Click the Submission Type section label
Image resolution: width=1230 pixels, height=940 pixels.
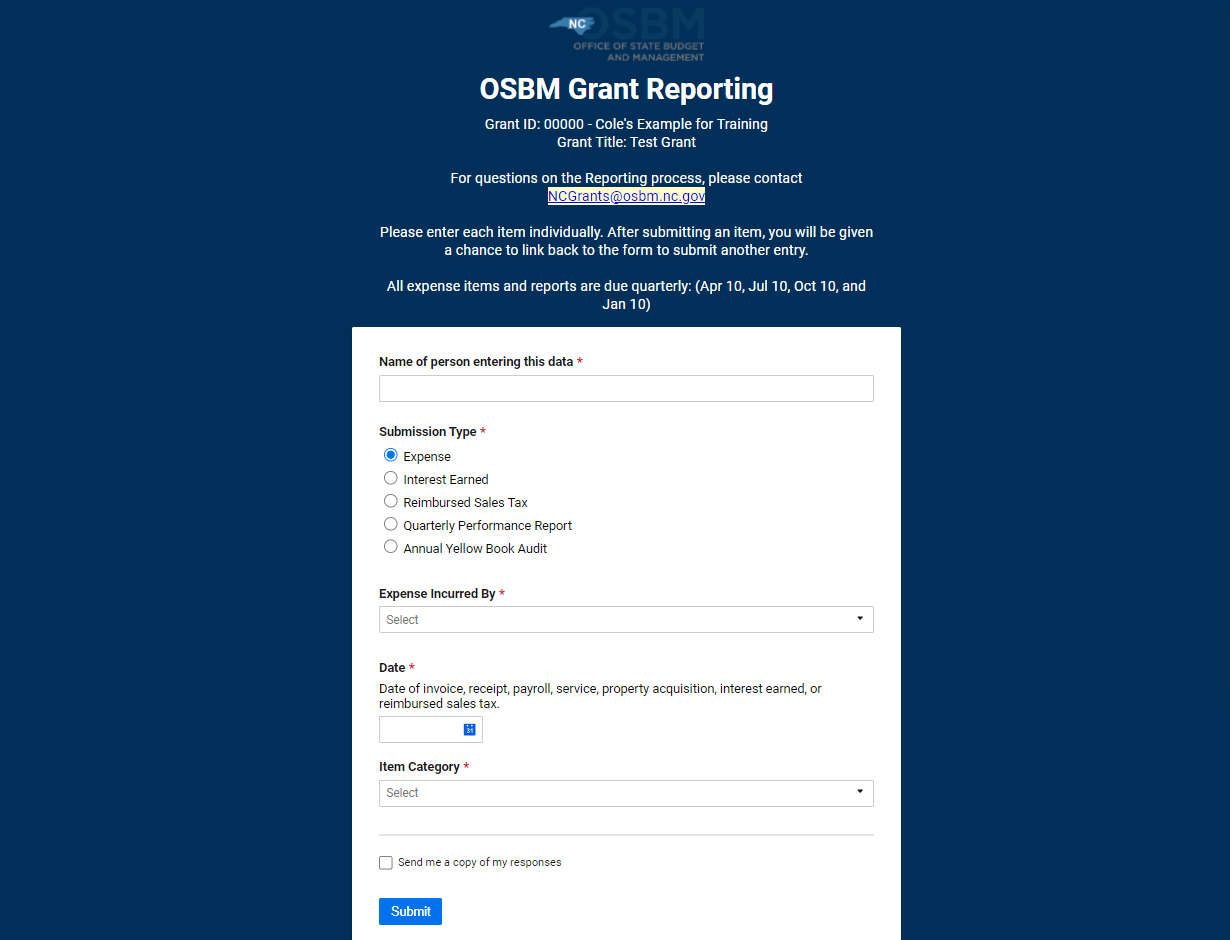428,431
